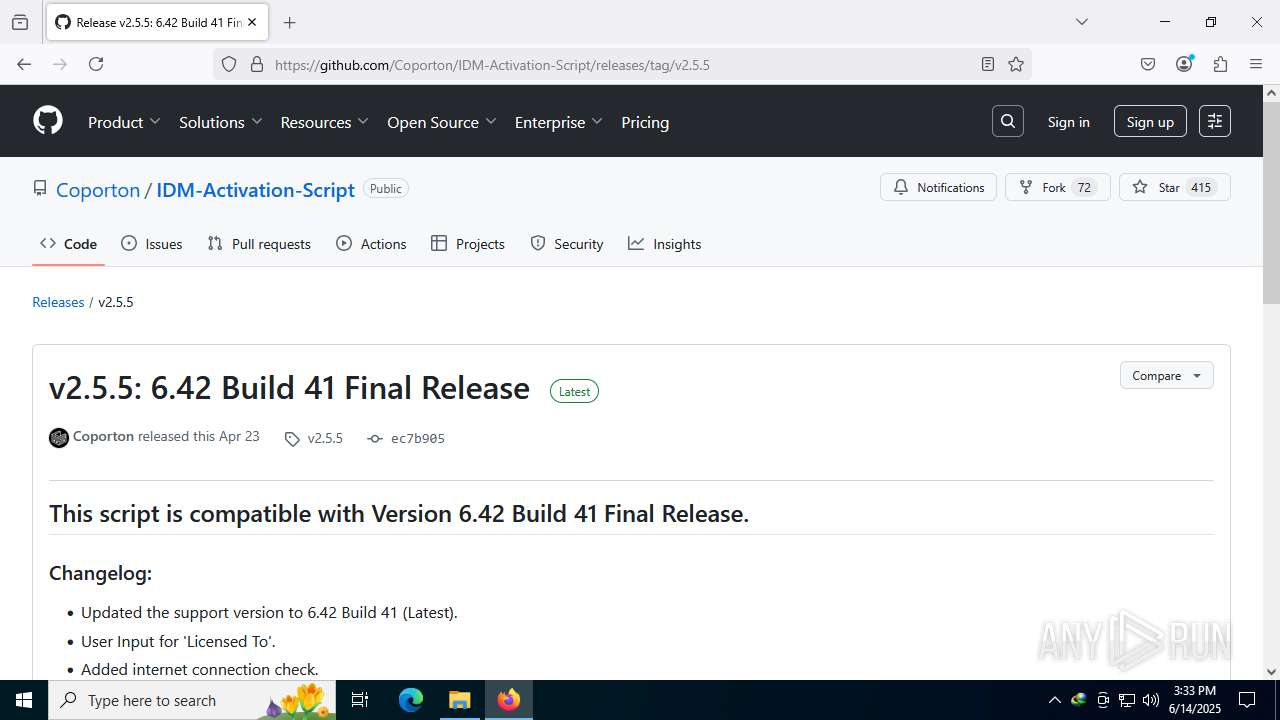Click the Sign up button
Screen dimensions: 1280x720
[1150, 122]
